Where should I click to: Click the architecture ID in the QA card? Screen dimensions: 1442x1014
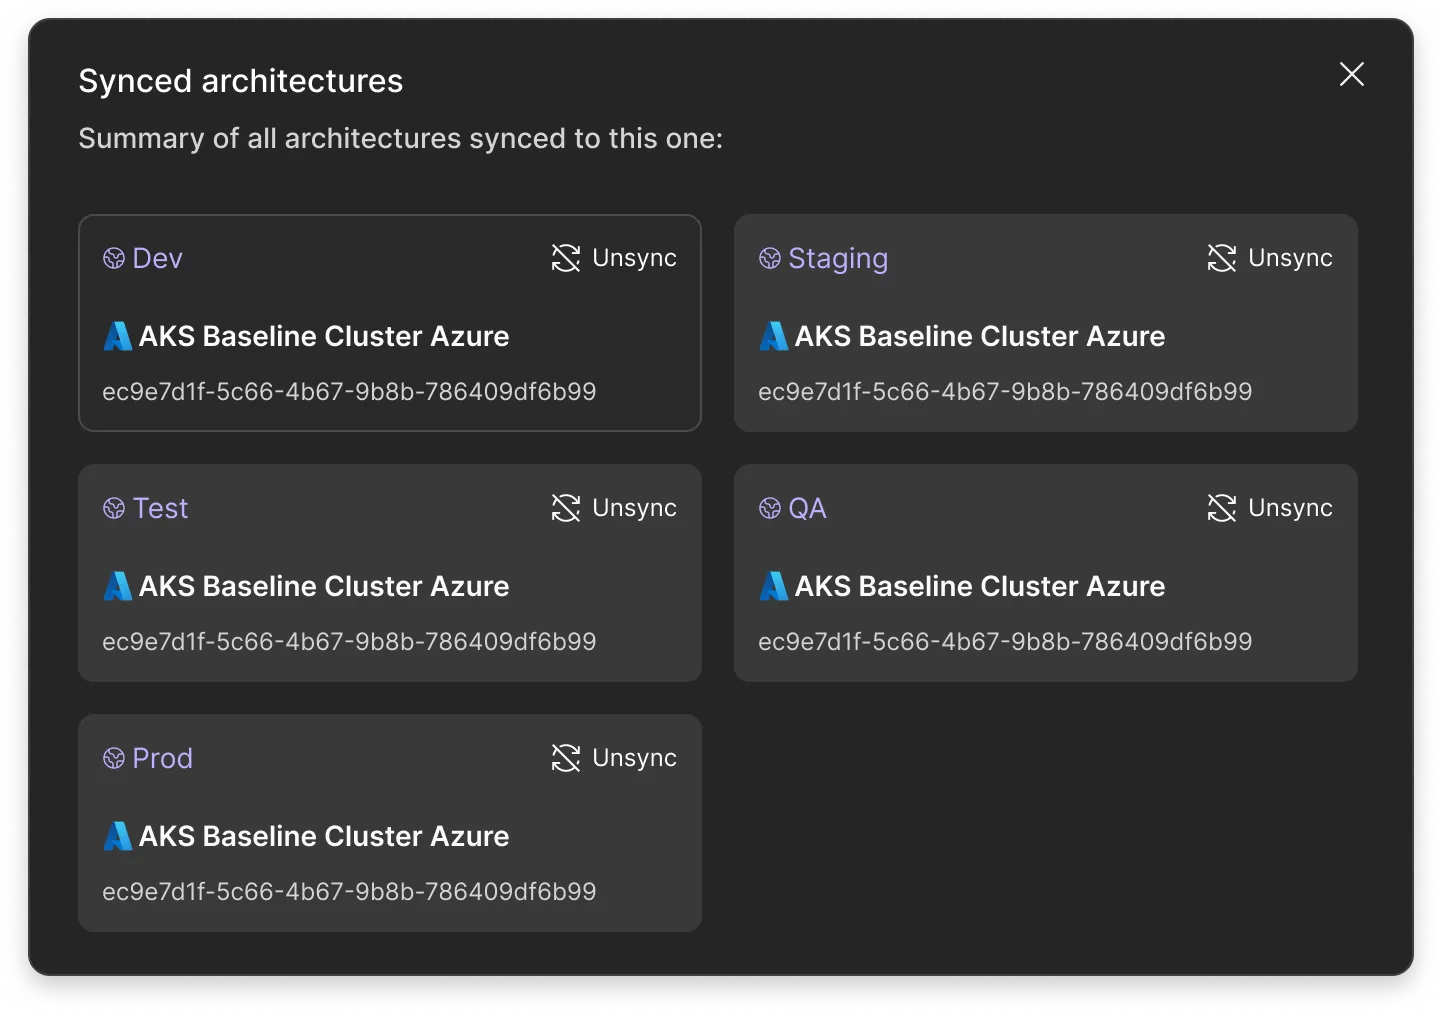pos(1005,642)
